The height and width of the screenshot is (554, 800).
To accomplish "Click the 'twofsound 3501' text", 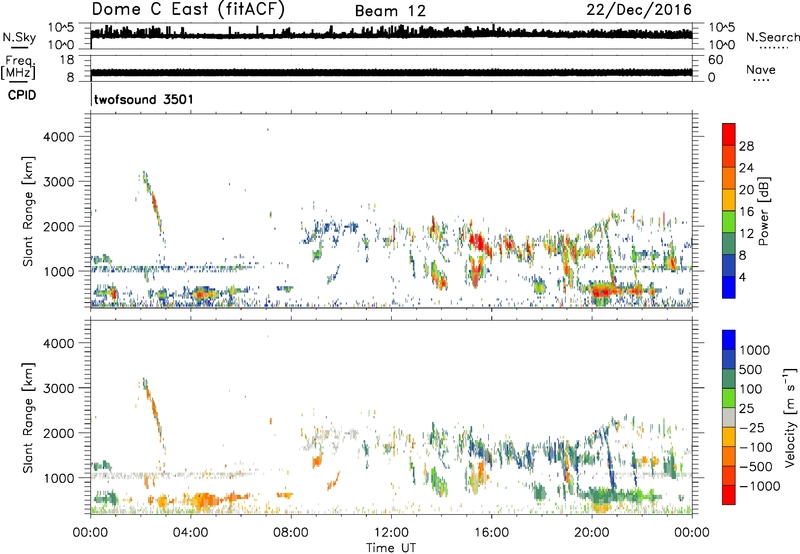I will click(x=144, y=99).
